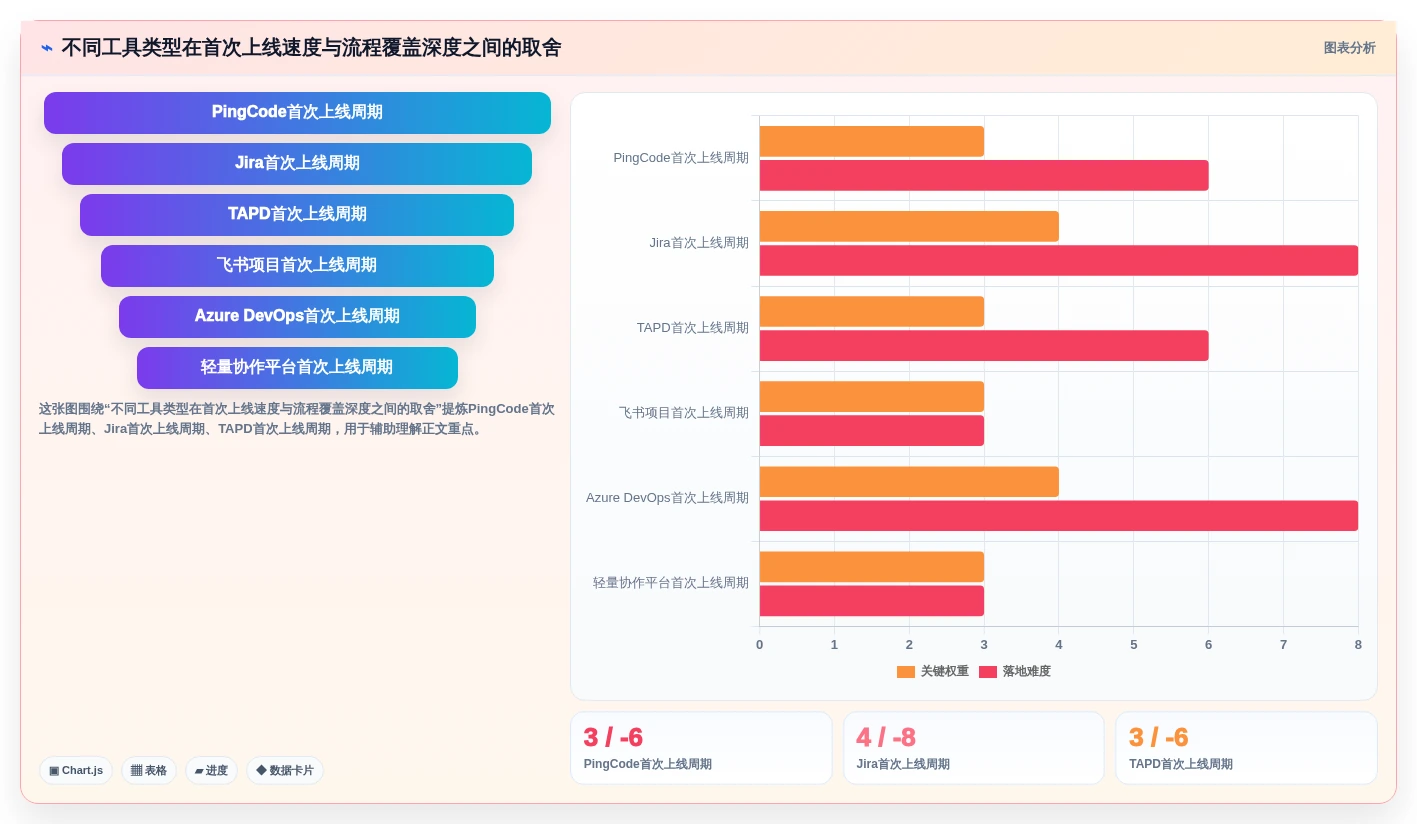Click the red PingCode落地难度 bar
1417x824 pixels.
tap(984, 175)
